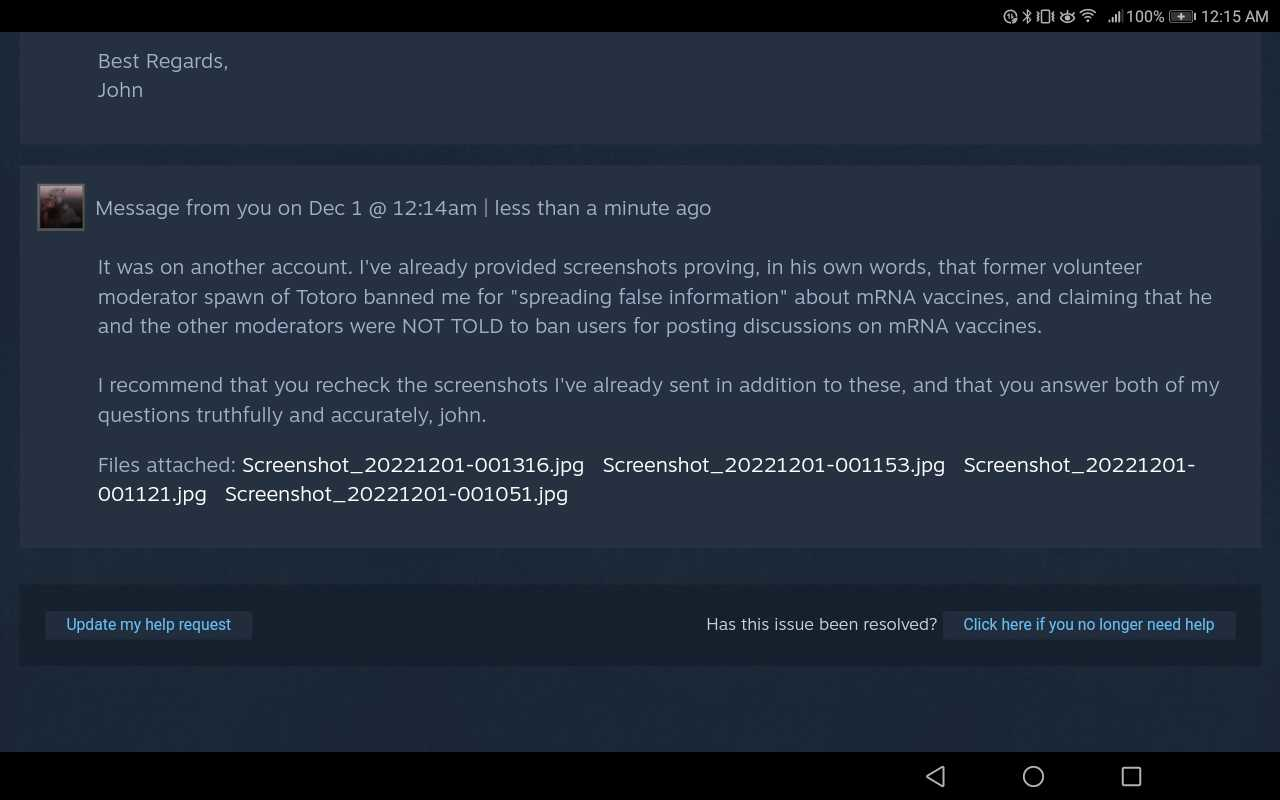Tap the Wi-Fi status icon
1280x800 pixels.
pyautogui.click(x=1087, y=17)
